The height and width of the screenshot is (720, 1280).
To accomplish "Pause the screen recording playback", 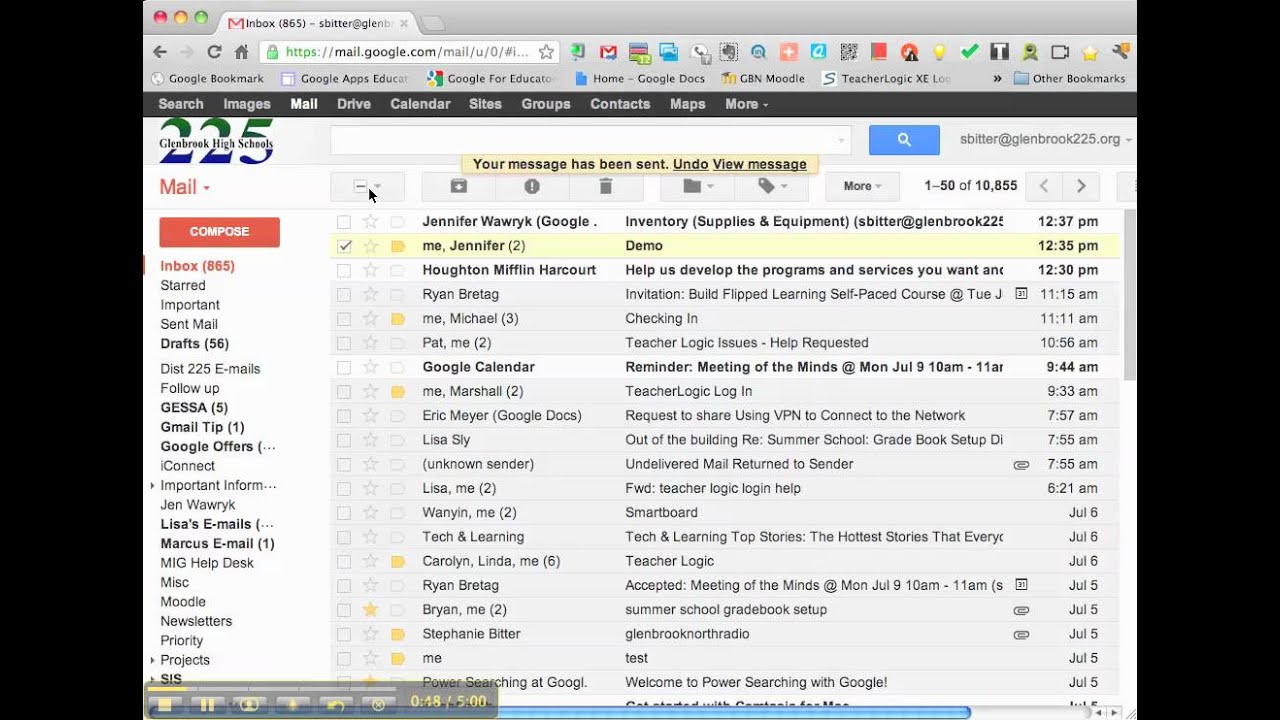I will point(207,705).
